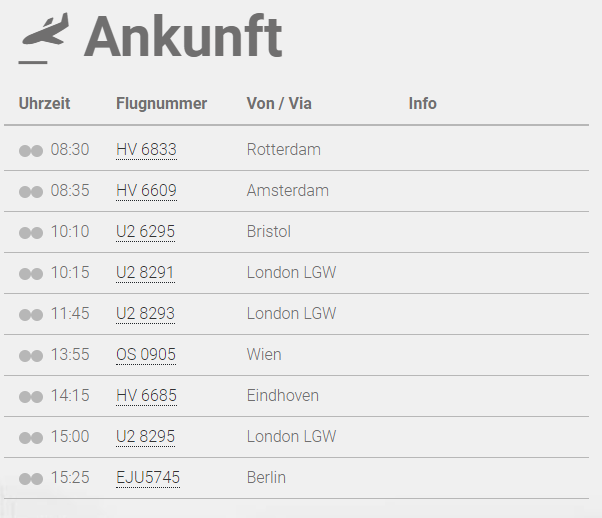Open flight number HV 6609 link

(146, 191)
